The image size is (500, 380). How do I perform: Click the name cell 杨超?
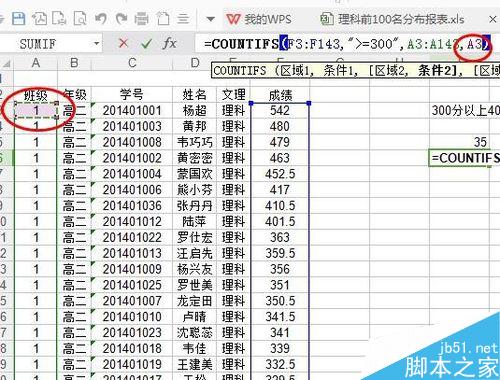coord(194,111)
